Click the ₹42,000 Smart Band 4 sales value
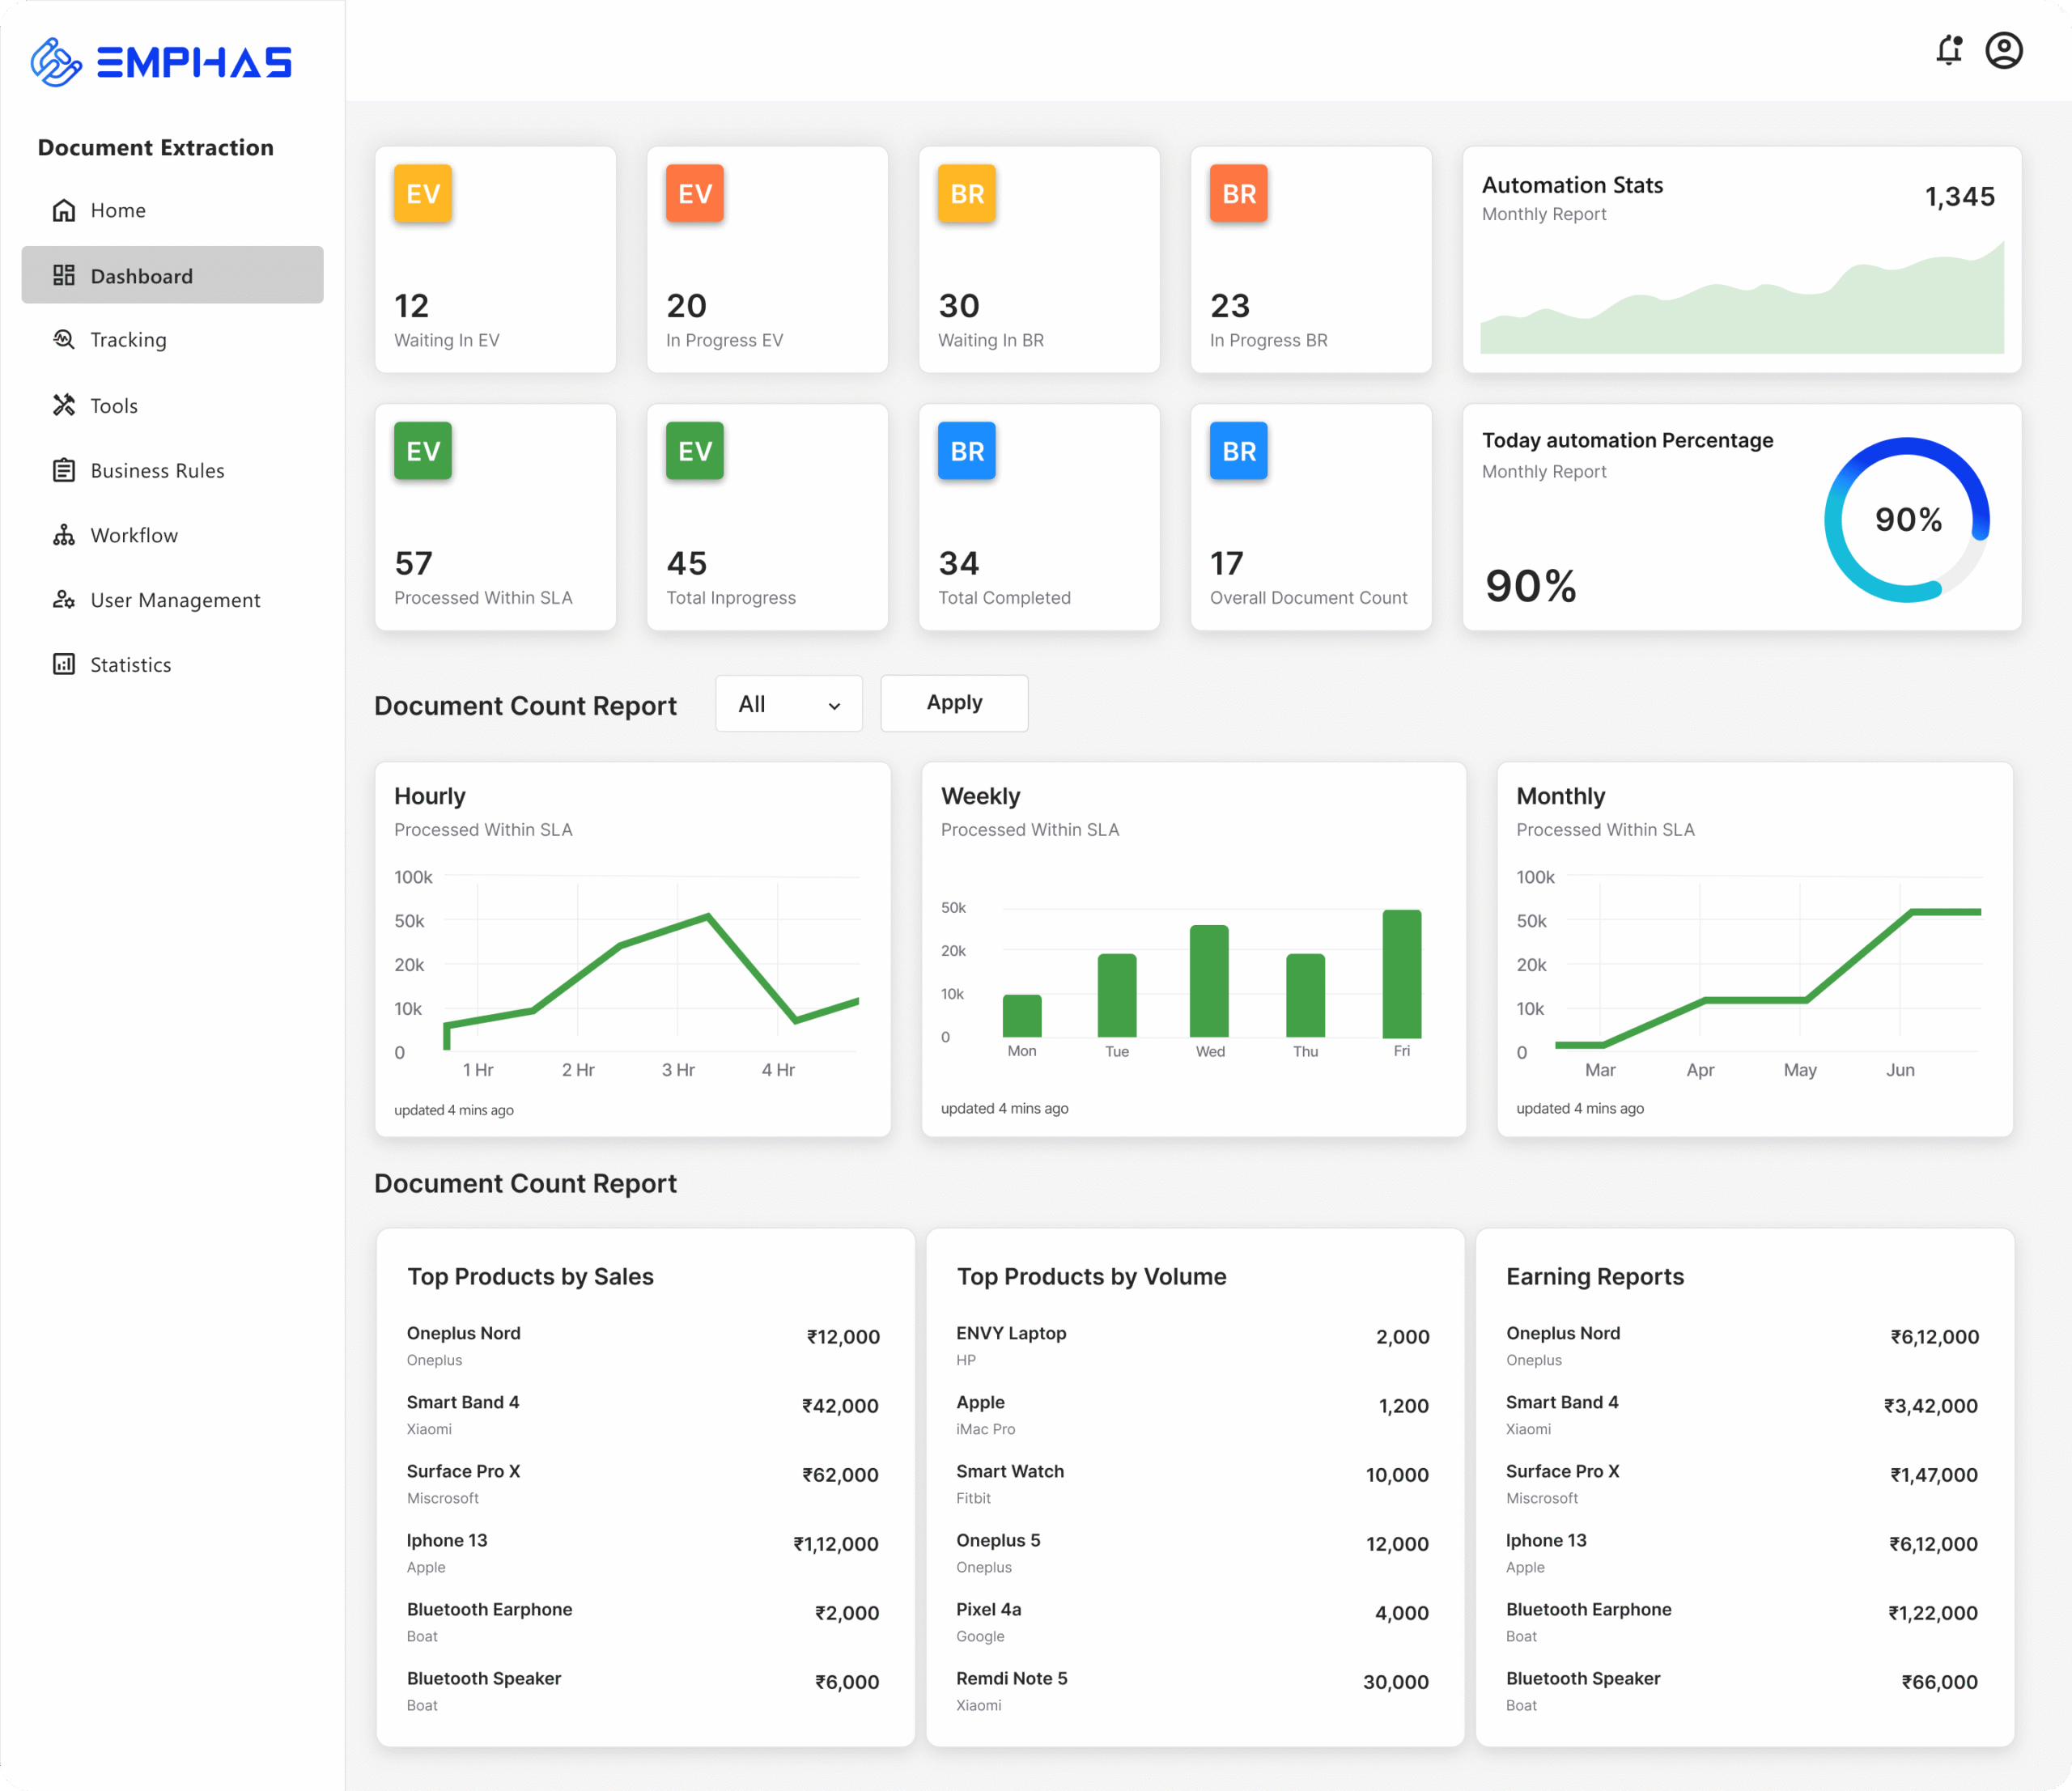2072x1791 pixels. pos(840,1405)
